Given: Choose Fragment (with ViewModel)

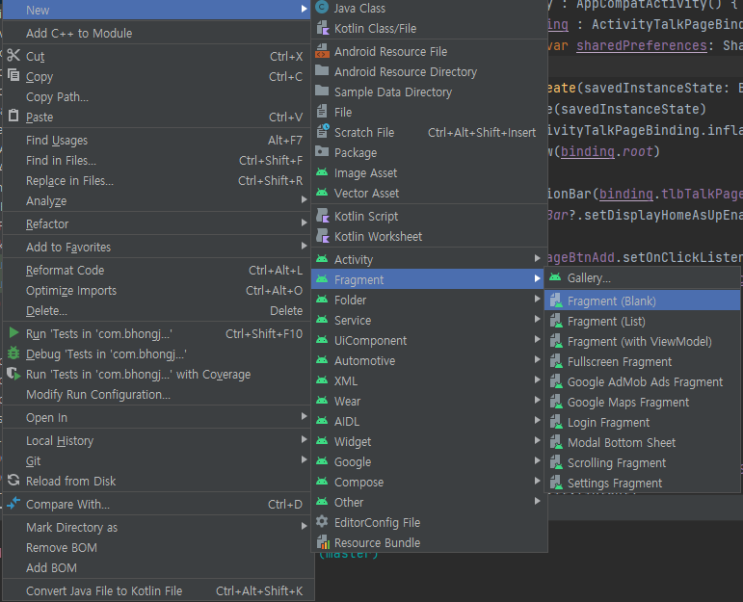Looking at the screenshot, I should (642, 341).
